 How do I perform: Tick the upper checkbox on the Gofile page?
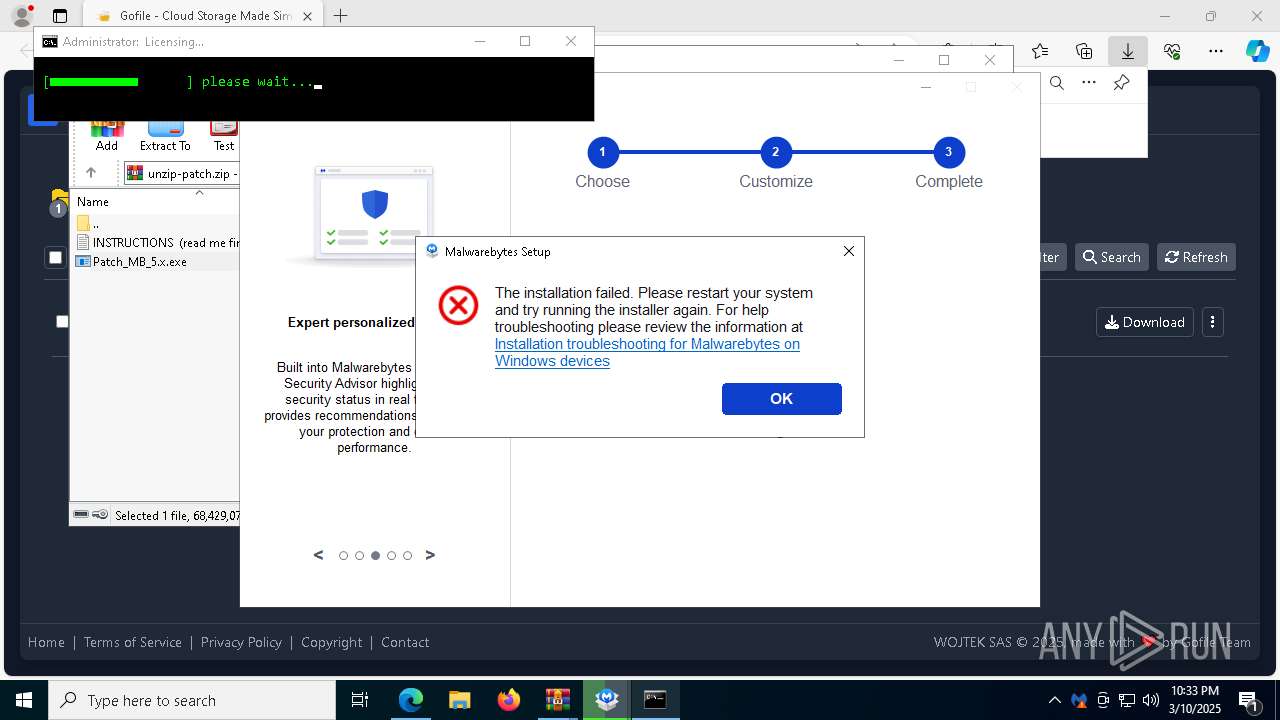55,258
